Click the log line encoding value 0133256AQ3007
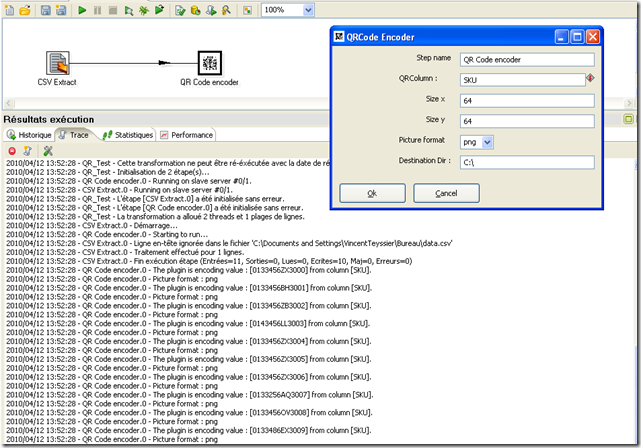Image resolution: width=641 pixels, height=448 pixels. [x=190, y=395]
